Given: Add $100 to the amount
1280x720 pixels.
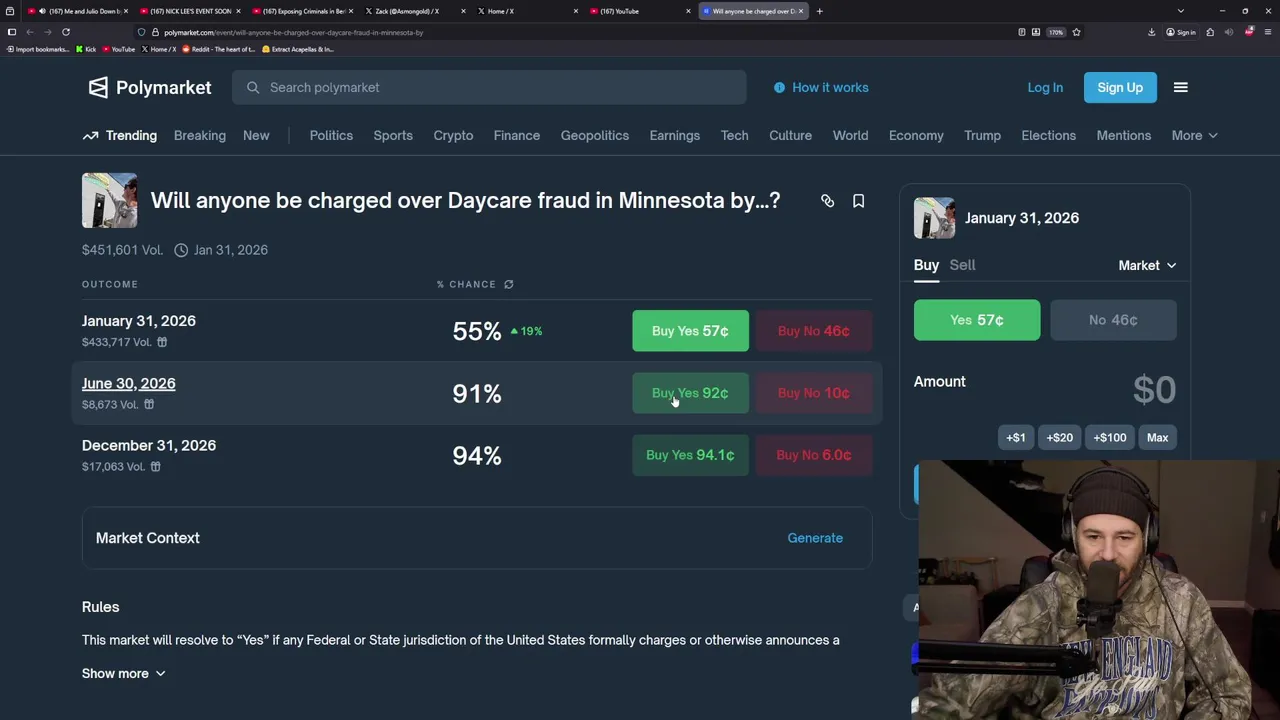Looking at the screenshot, I should pyautogui.click(x=1110, y=437).
